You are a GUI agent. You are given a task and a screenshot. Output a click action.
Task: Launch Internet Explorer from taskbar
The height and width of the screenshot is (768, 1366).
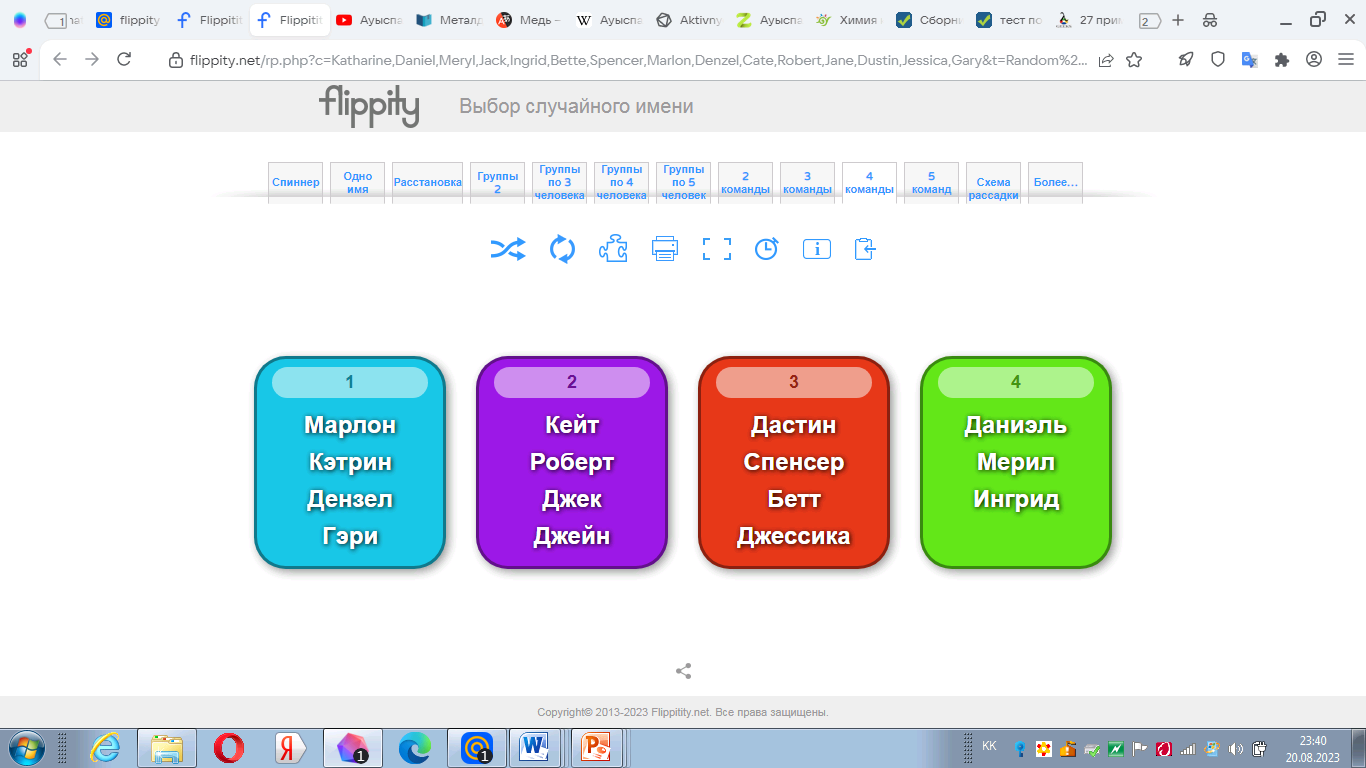coord(105,748)
